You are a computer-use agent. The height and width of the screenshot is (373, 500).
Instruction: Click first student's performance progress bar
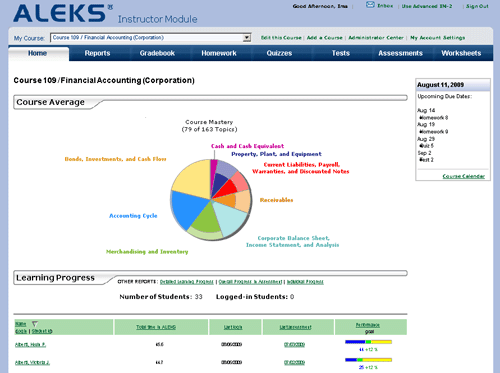click(x=368, y=342)
